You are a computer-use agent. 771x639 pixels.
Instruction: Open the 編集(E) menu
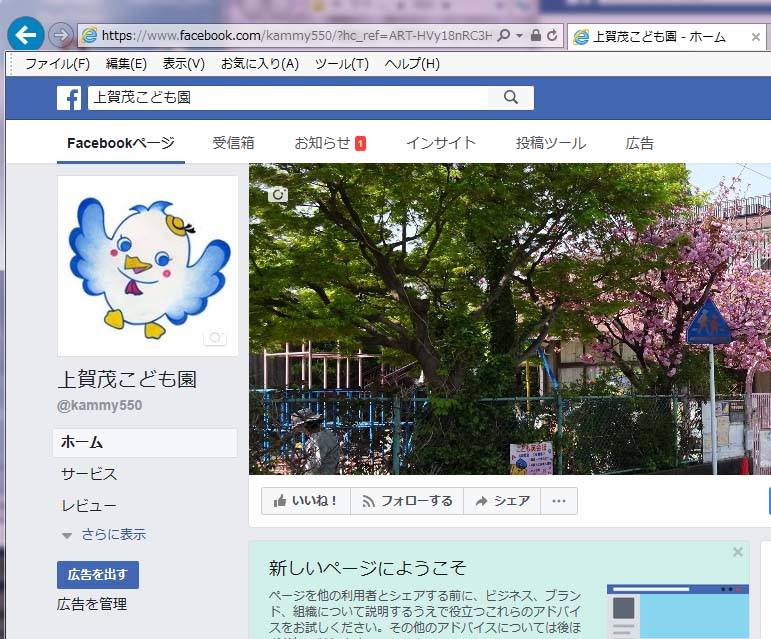[x=126, y=64]
